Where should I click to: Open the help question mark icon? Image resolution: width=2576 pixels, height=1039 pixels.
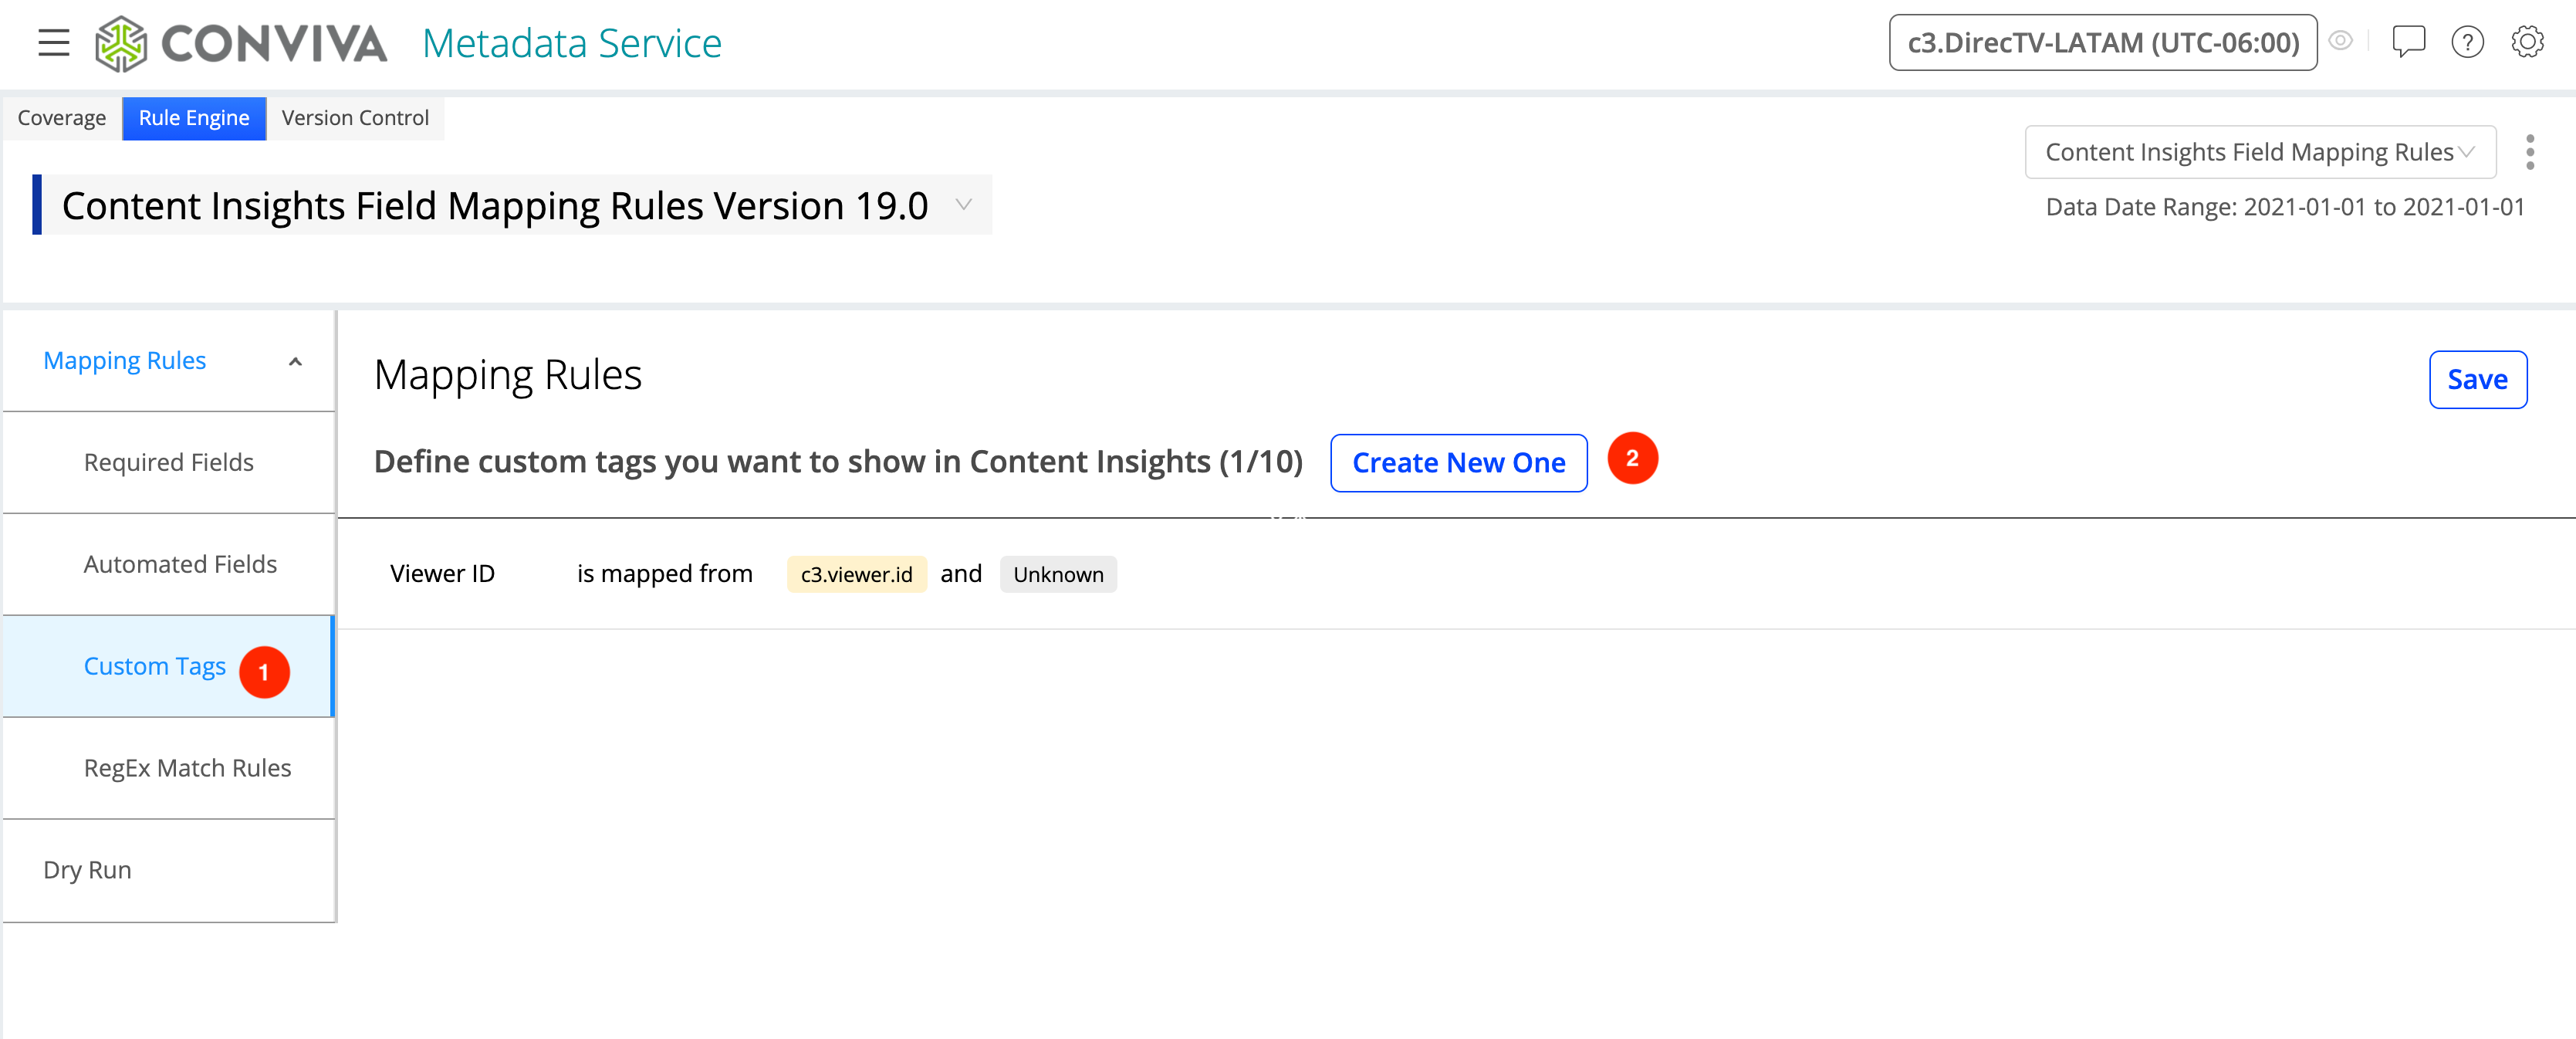2467,42
